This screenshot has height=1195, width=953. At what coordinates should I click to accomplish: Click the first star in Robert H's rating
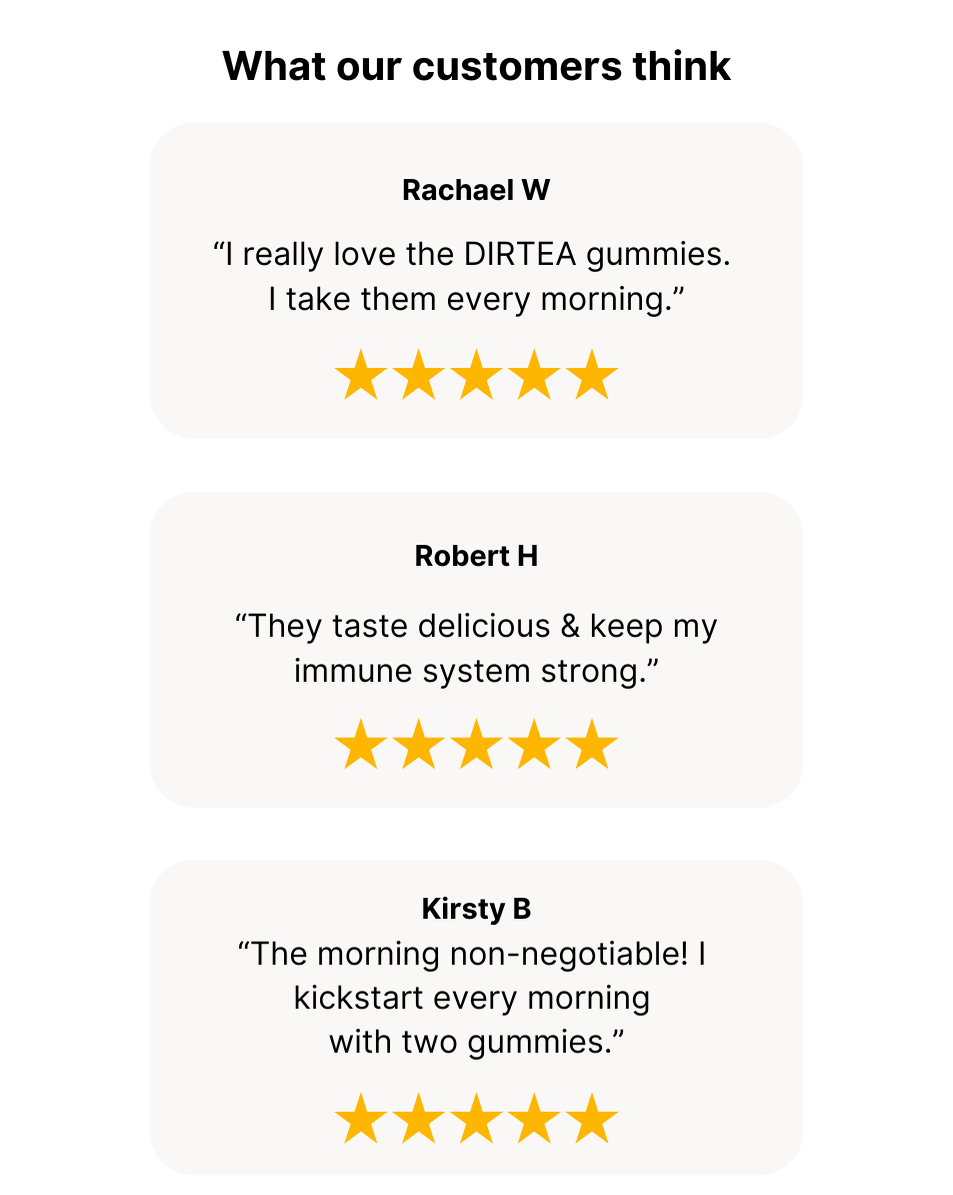(361, 744)
